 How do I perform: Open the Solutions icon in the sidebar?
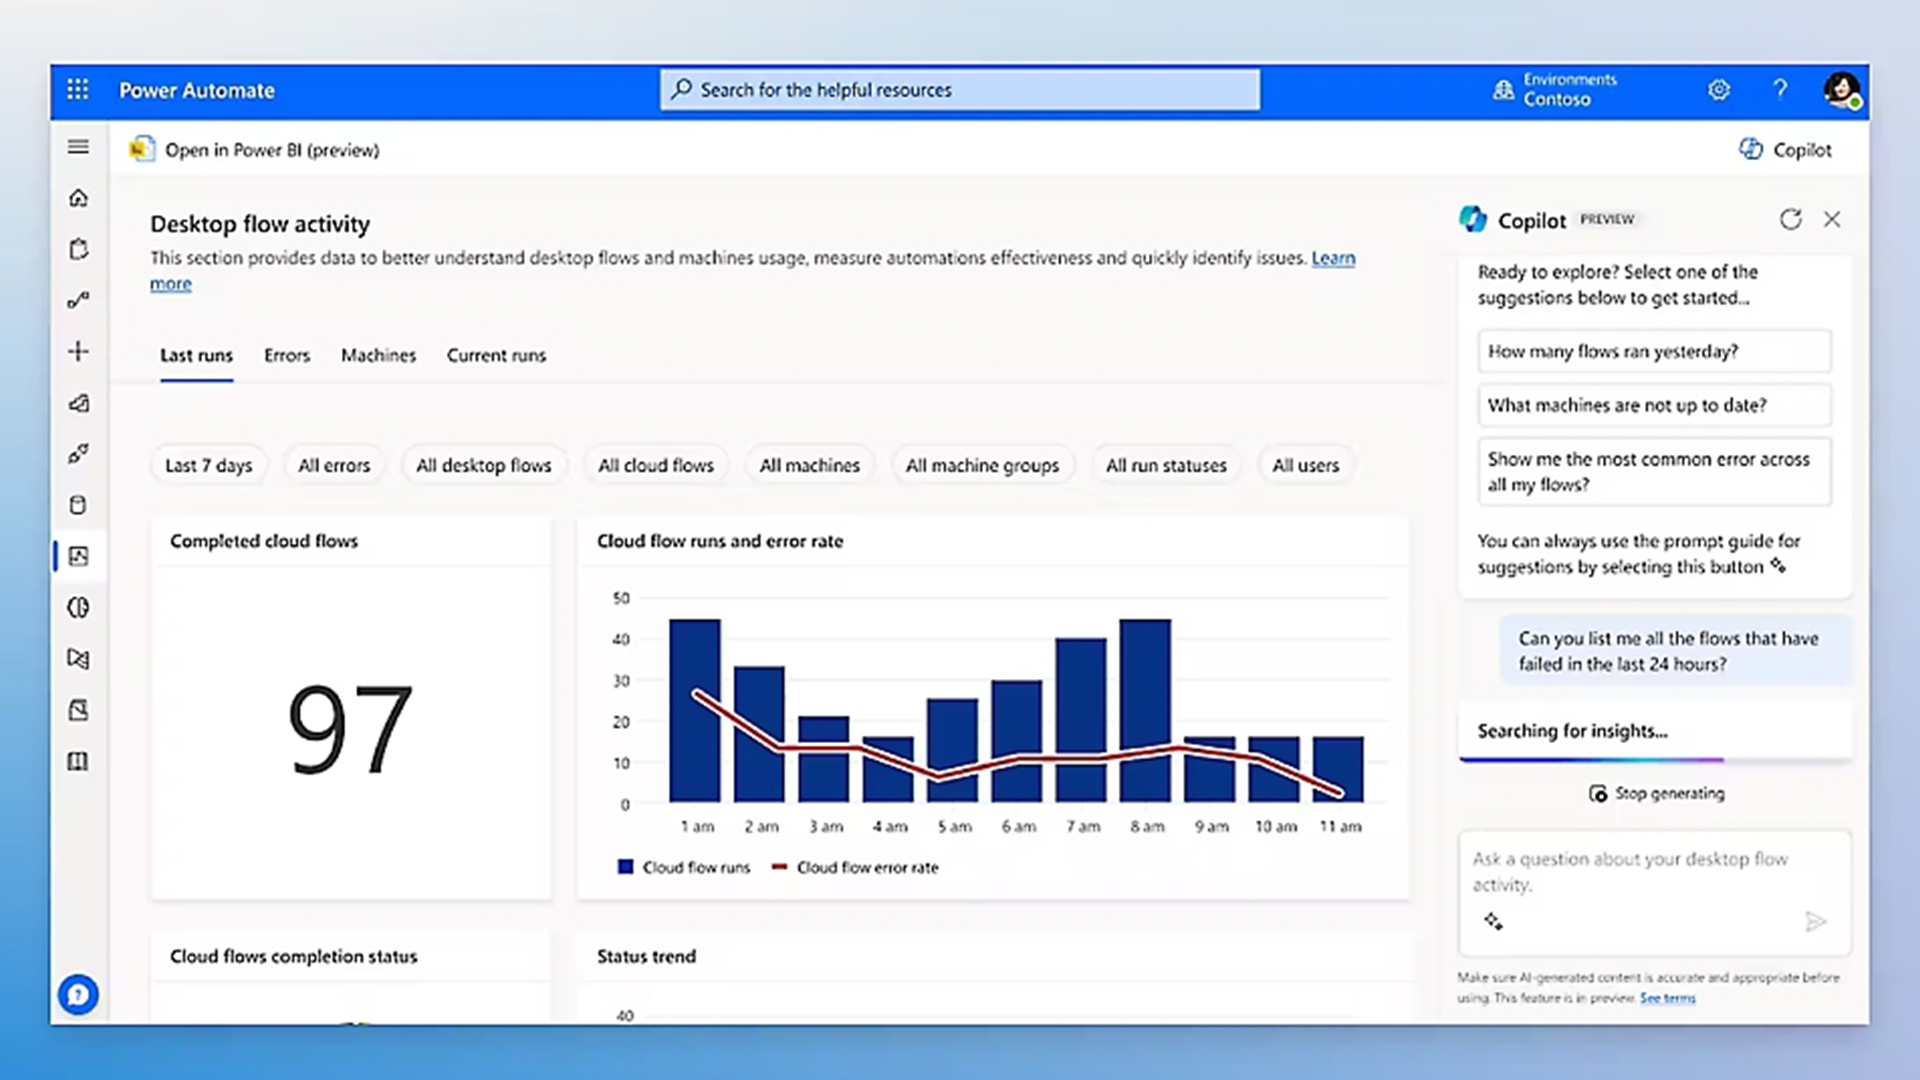click(78, 710)
